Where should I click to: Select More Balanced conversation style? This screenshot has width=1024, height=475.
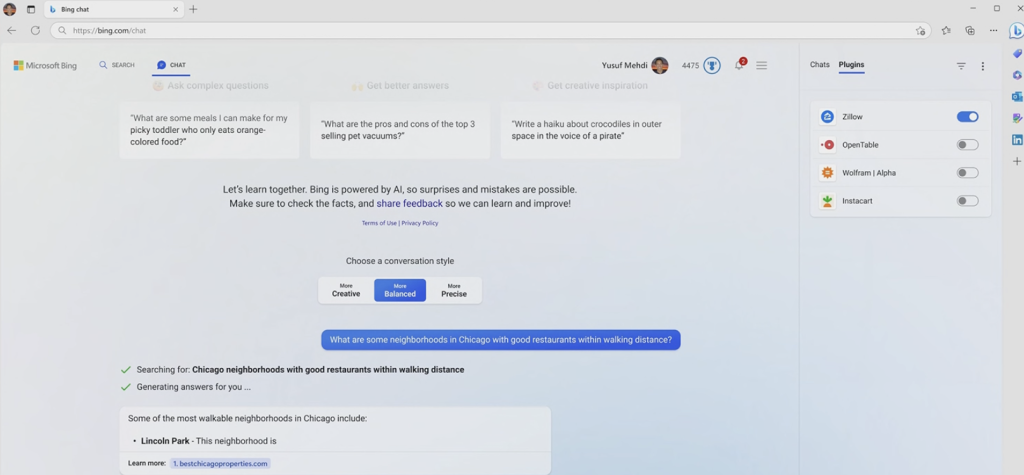click(400, 290)
